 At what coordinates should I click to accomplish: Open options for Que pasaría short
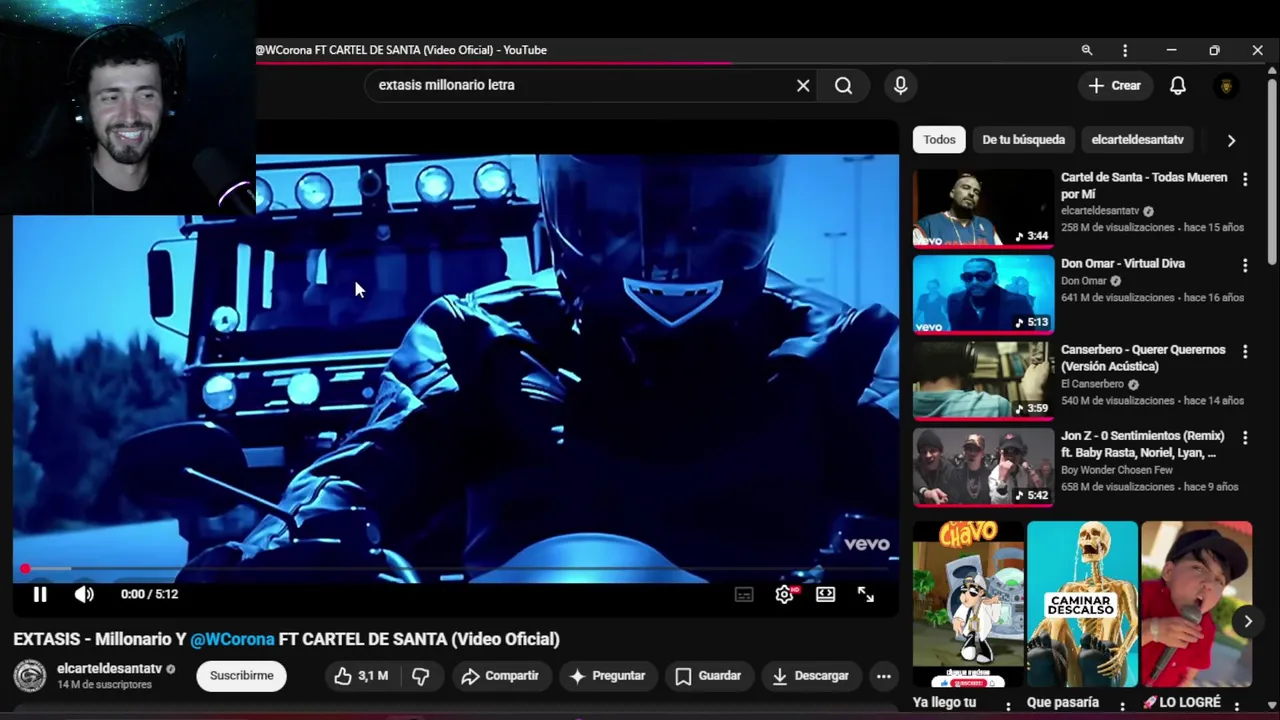1122,705
